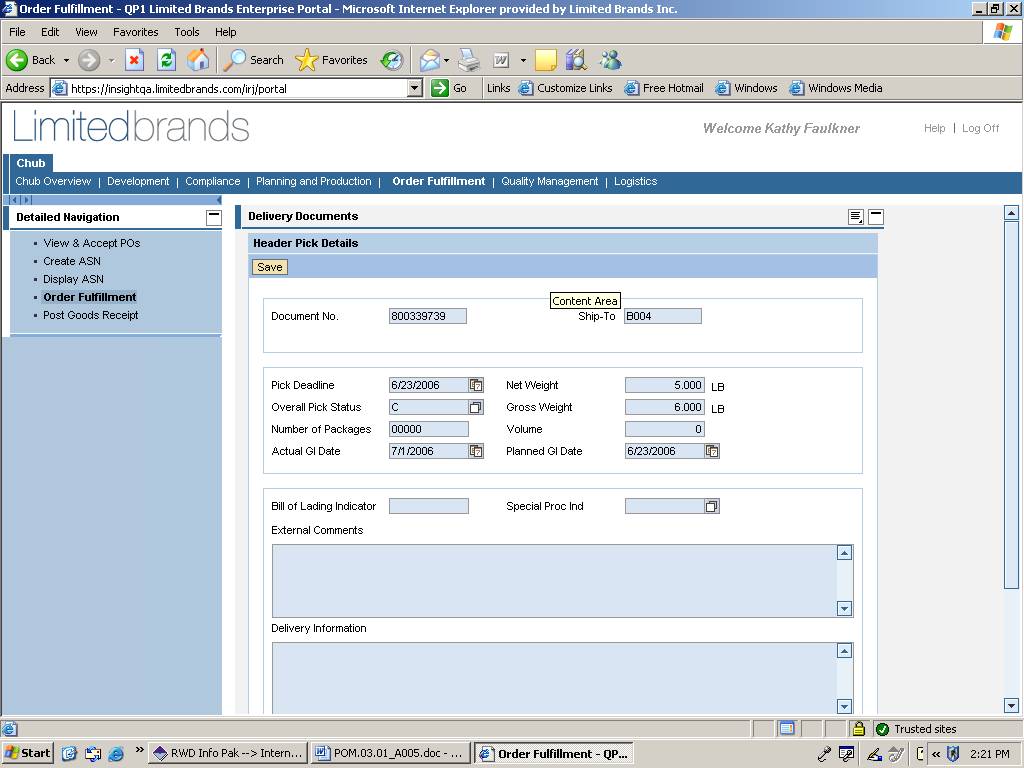
Task: Click the page scrollbar down arrow
Action: click(1011, 705)
